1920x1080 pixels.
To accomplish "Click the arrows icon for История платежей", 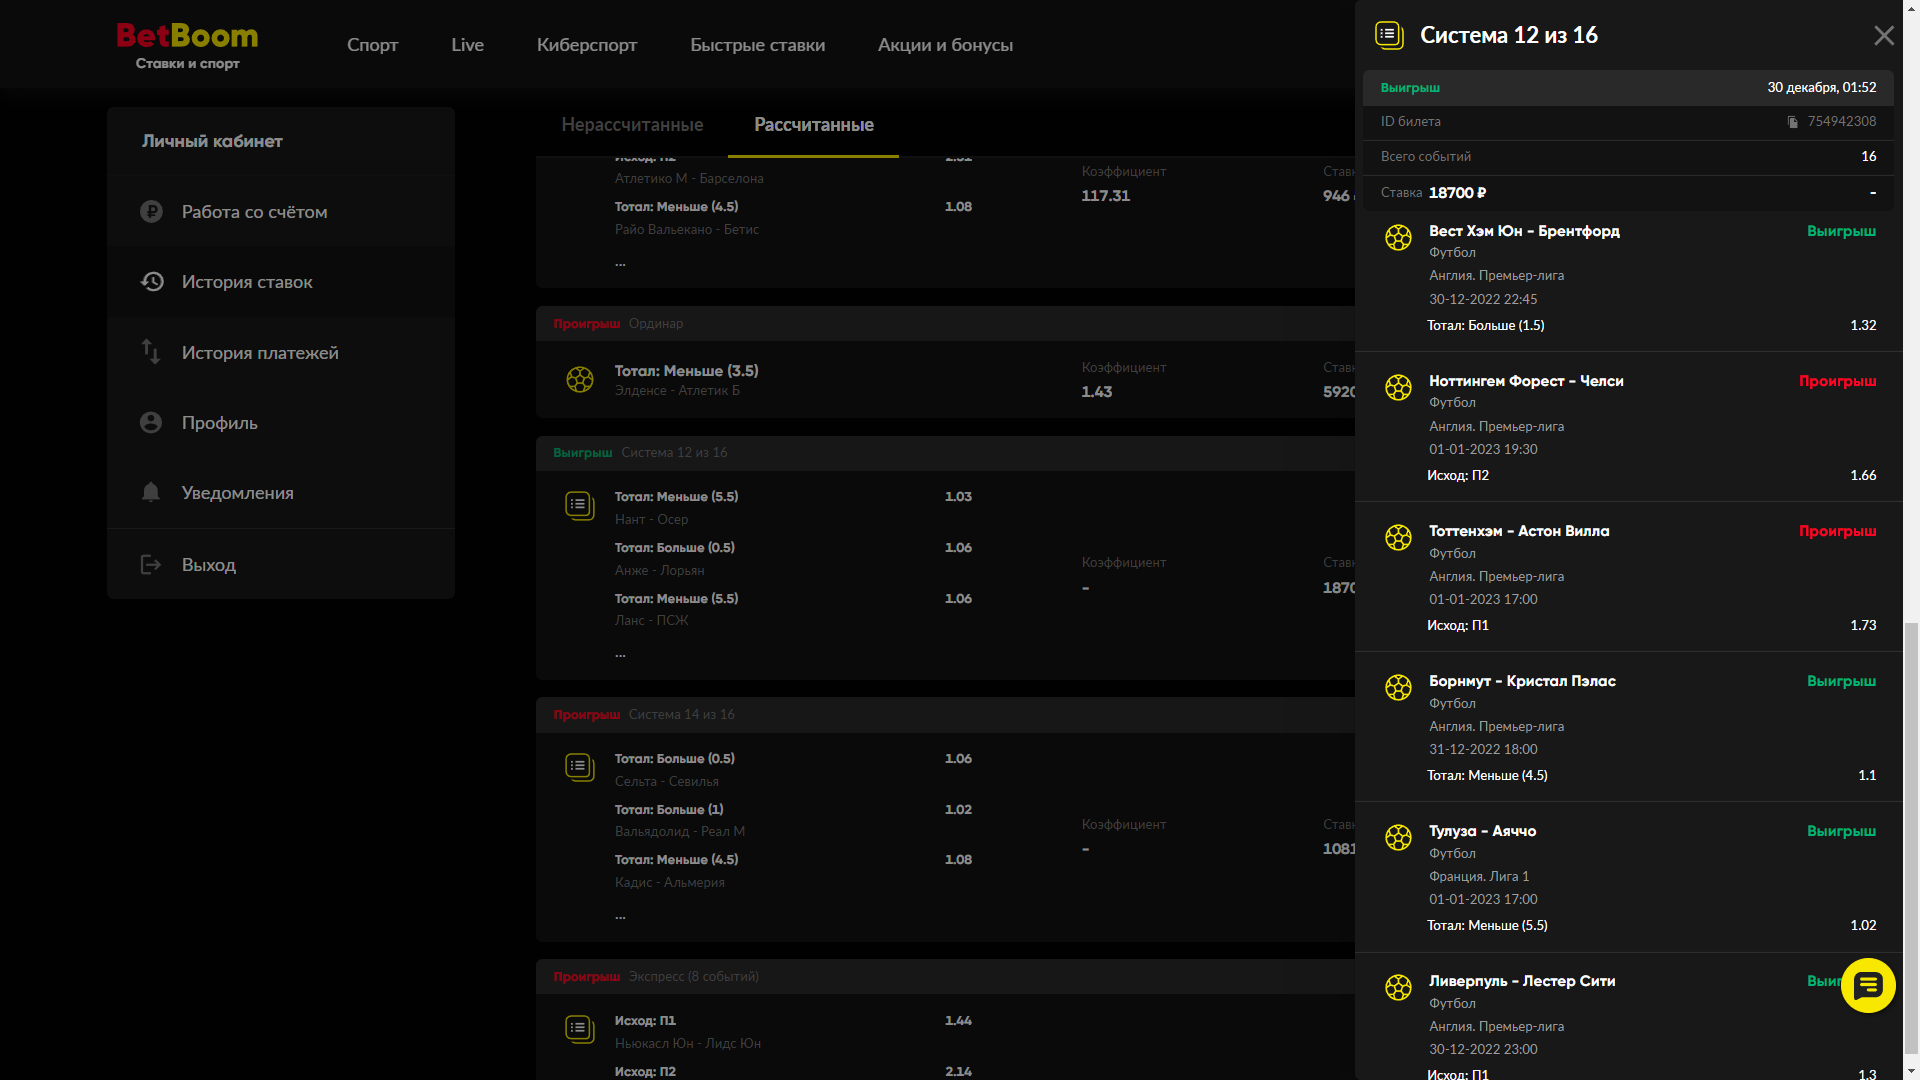I will point(151,352).
